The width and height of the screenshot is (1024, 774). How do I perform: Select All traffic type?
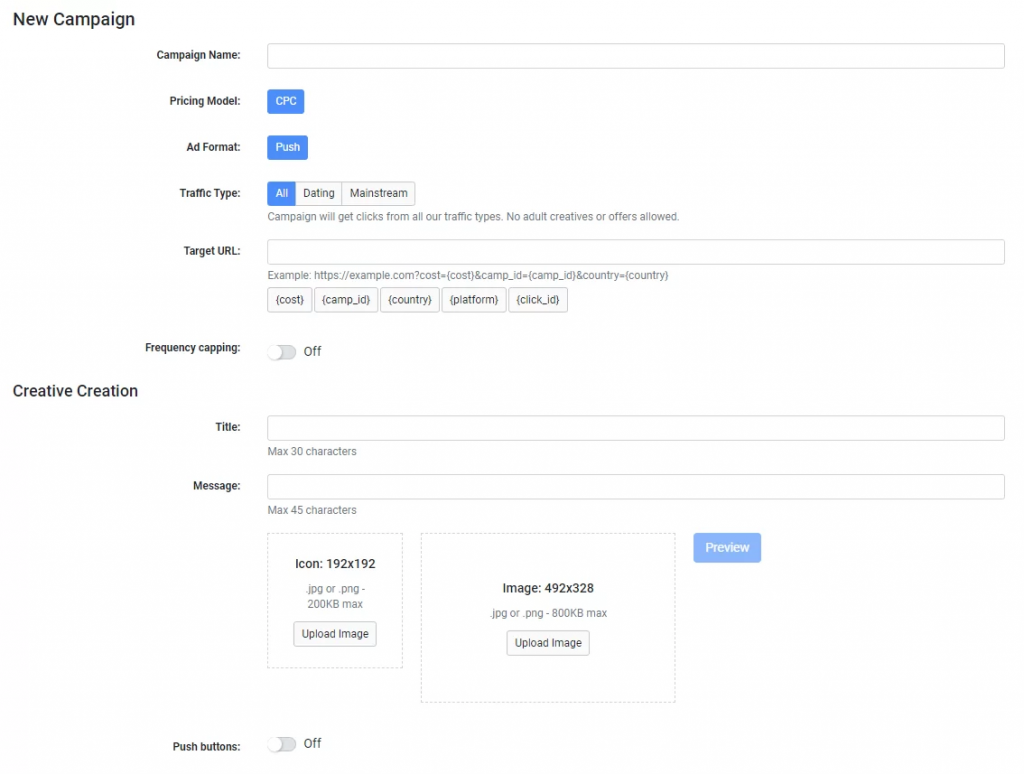point(281,193)
